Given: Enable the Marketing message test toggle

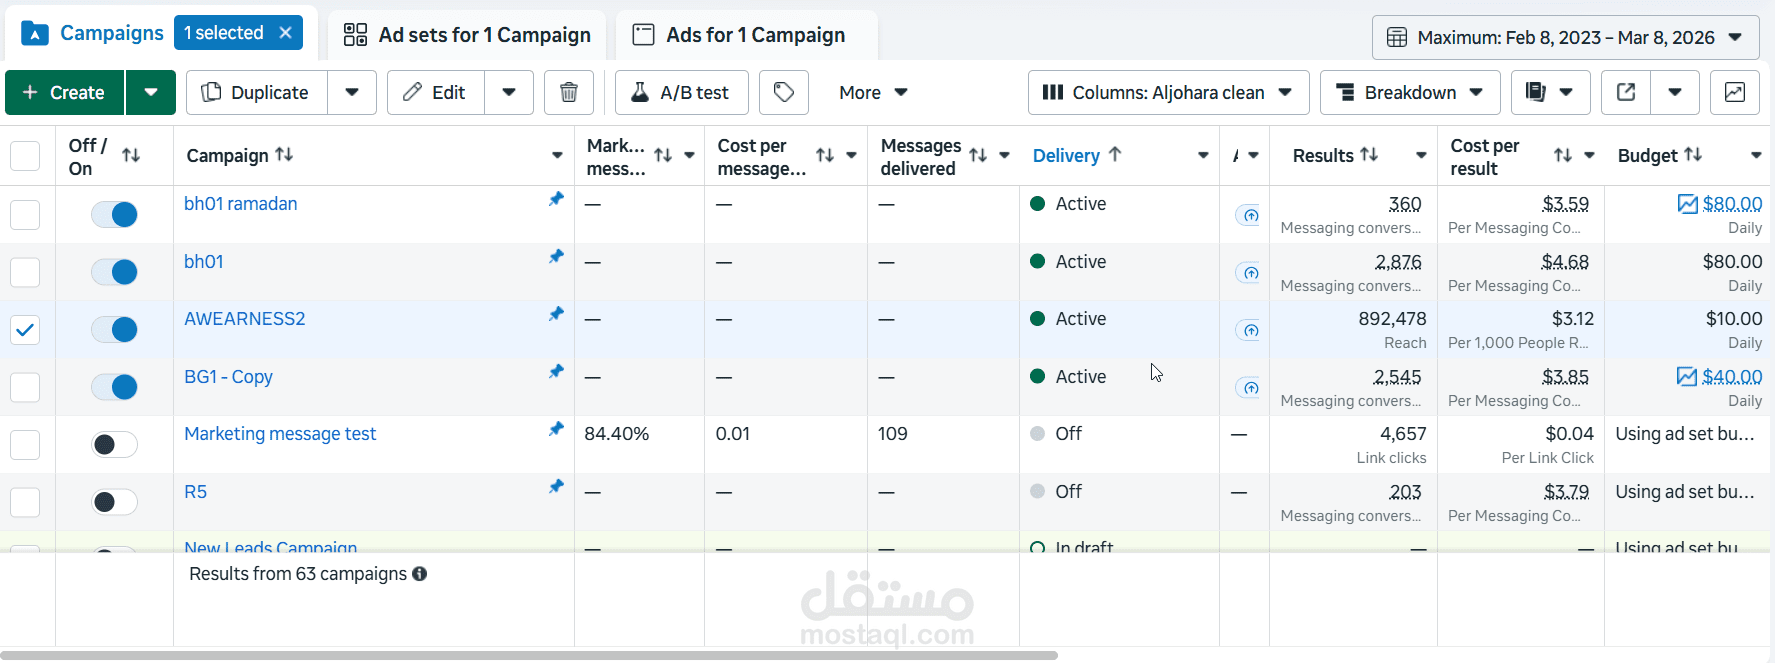Looking at the screenshot, I should click(114, 445).
